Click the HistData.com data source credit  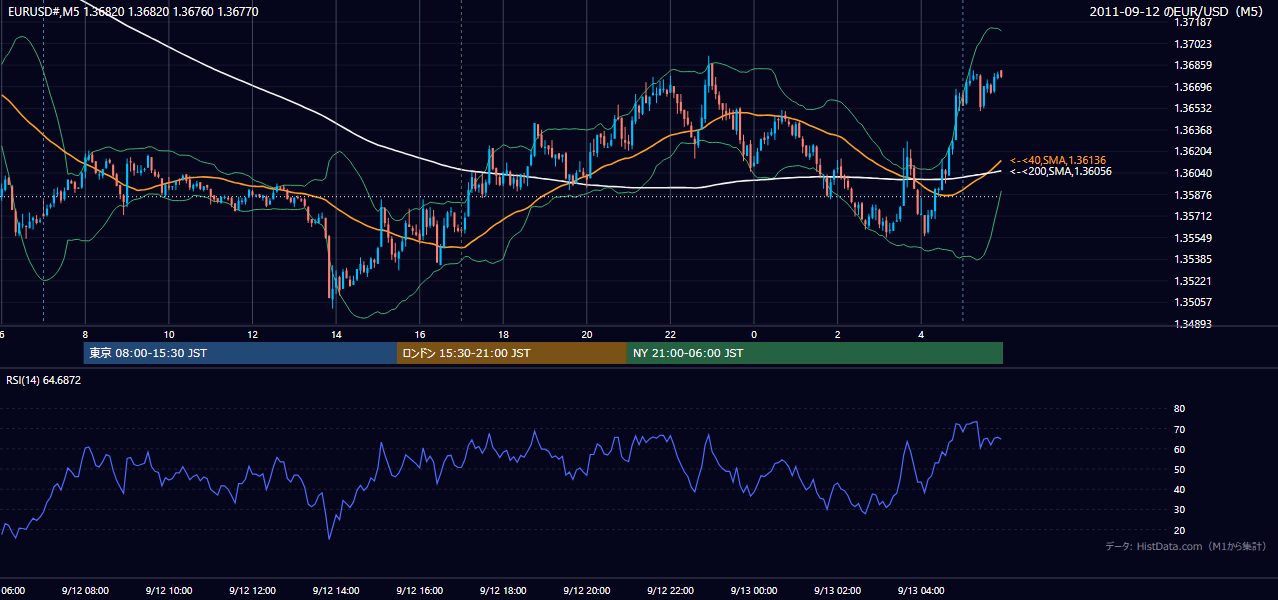[x=1185, y=546]
